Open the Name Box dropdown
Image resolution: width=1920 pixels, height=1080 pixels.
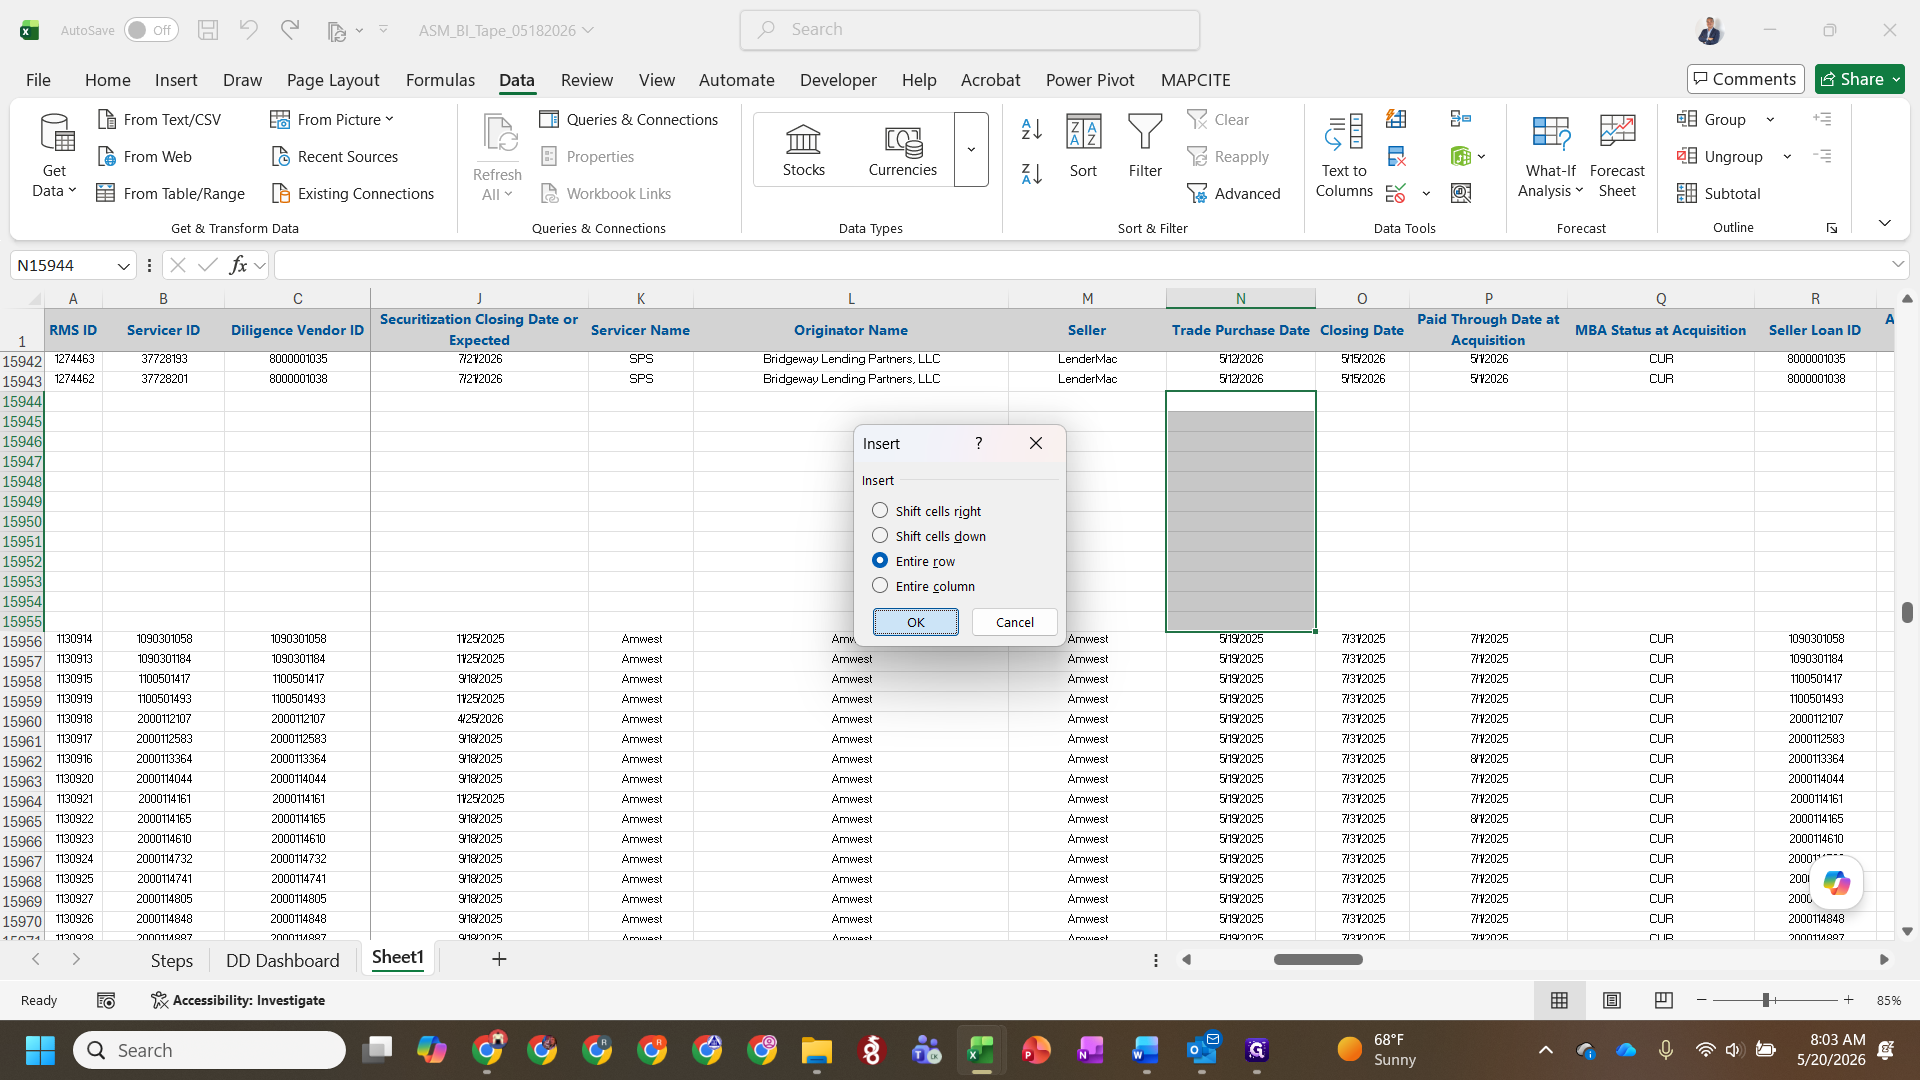coord(123,265)
